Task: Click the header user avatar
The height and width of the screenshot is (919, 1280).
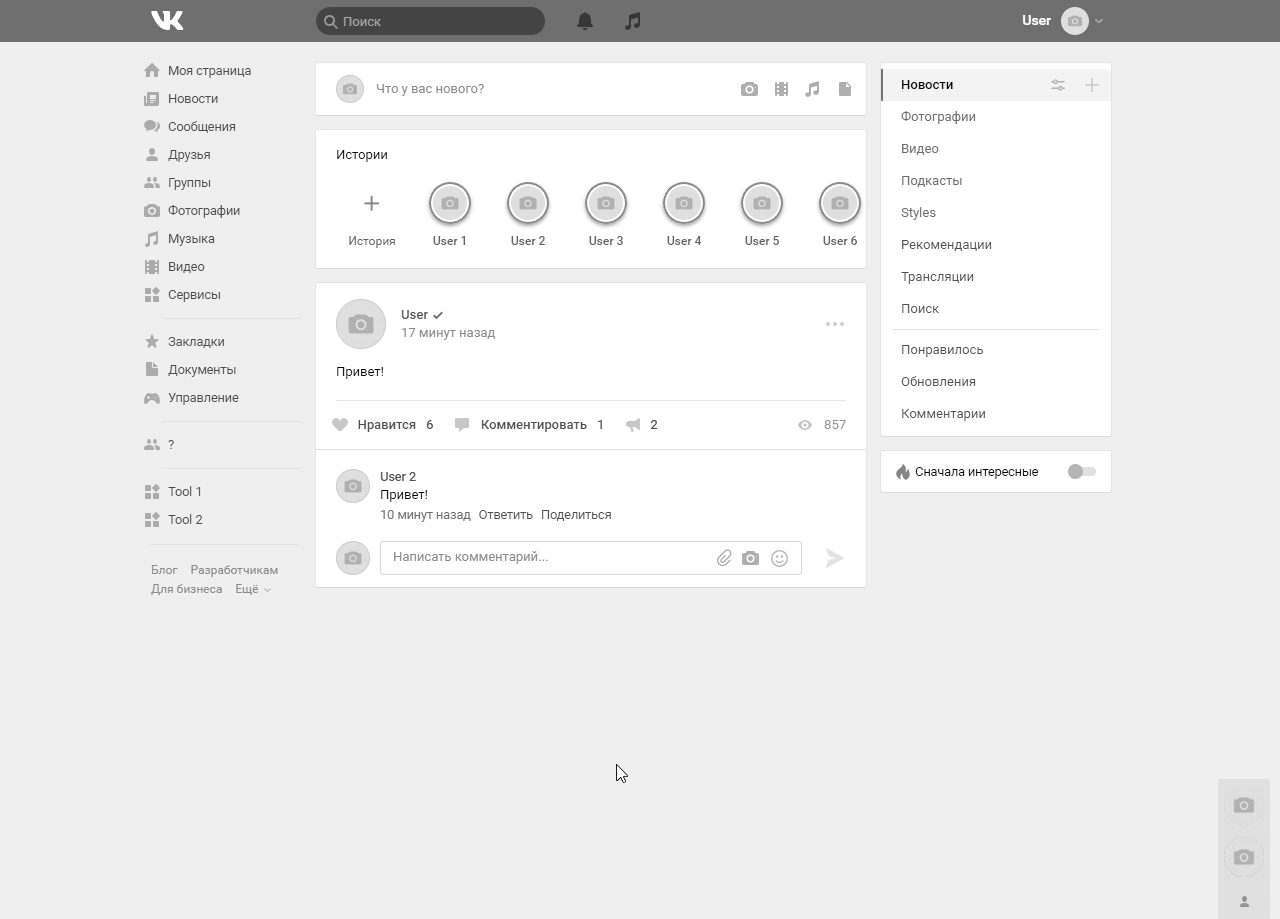Action: 1075,21
